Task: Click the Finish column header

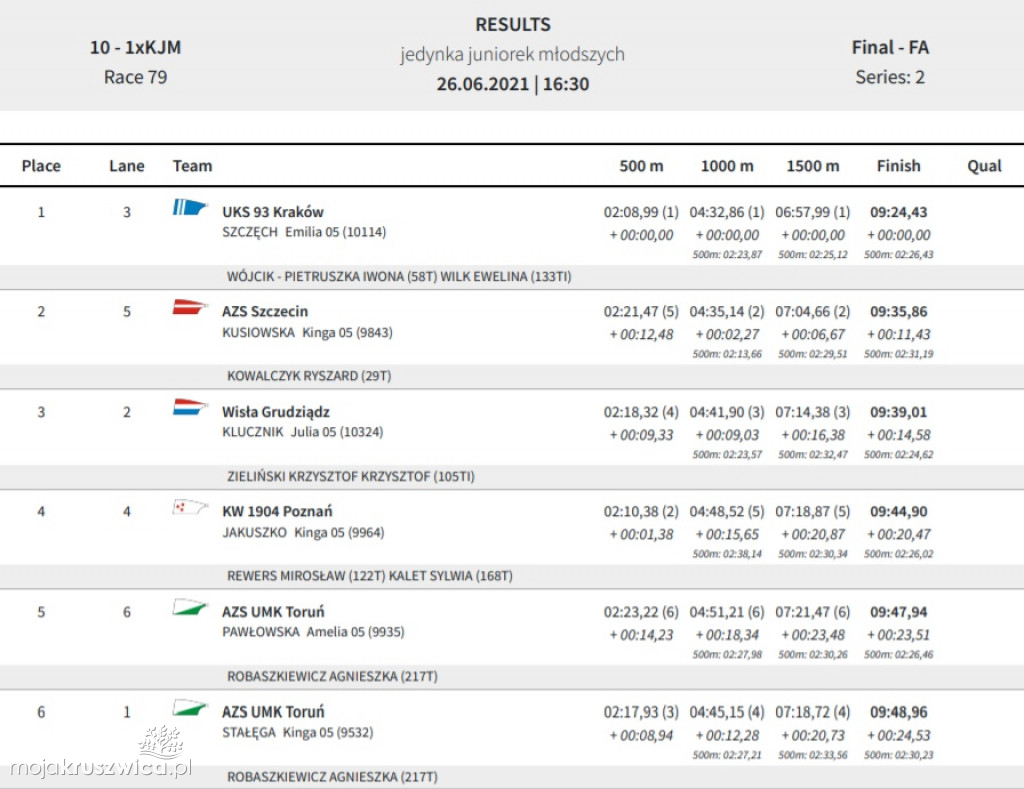Action: point(898,166)
